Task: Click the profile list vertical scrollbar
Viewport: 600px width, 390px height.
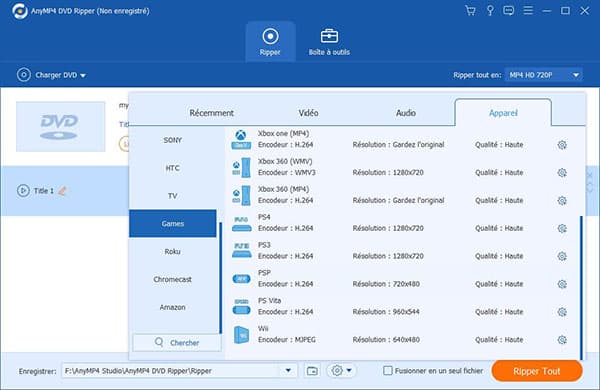Action: pos(581,288)
